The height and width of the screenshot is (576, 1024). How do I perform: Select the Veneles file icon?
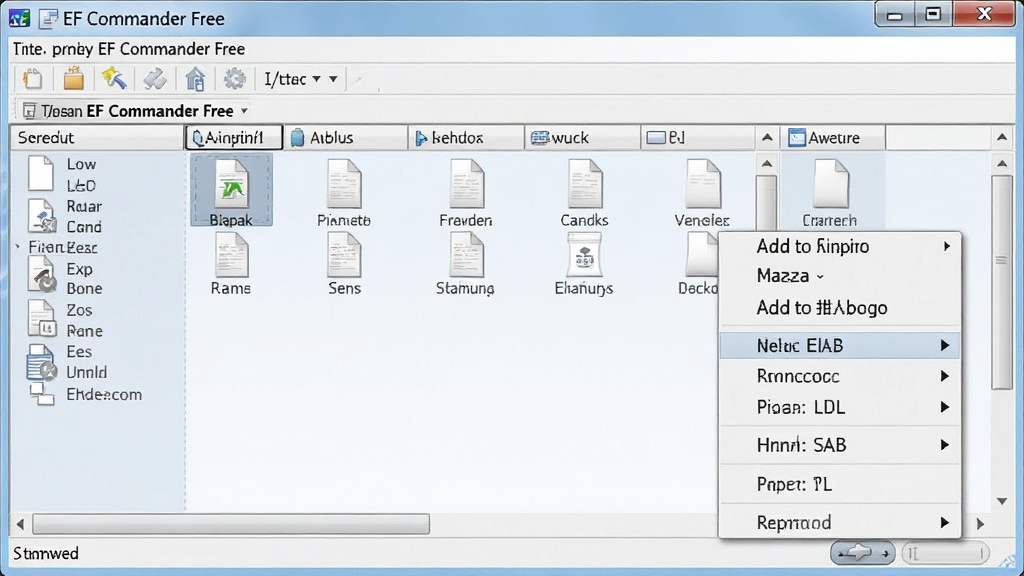(x=702, y=193)
